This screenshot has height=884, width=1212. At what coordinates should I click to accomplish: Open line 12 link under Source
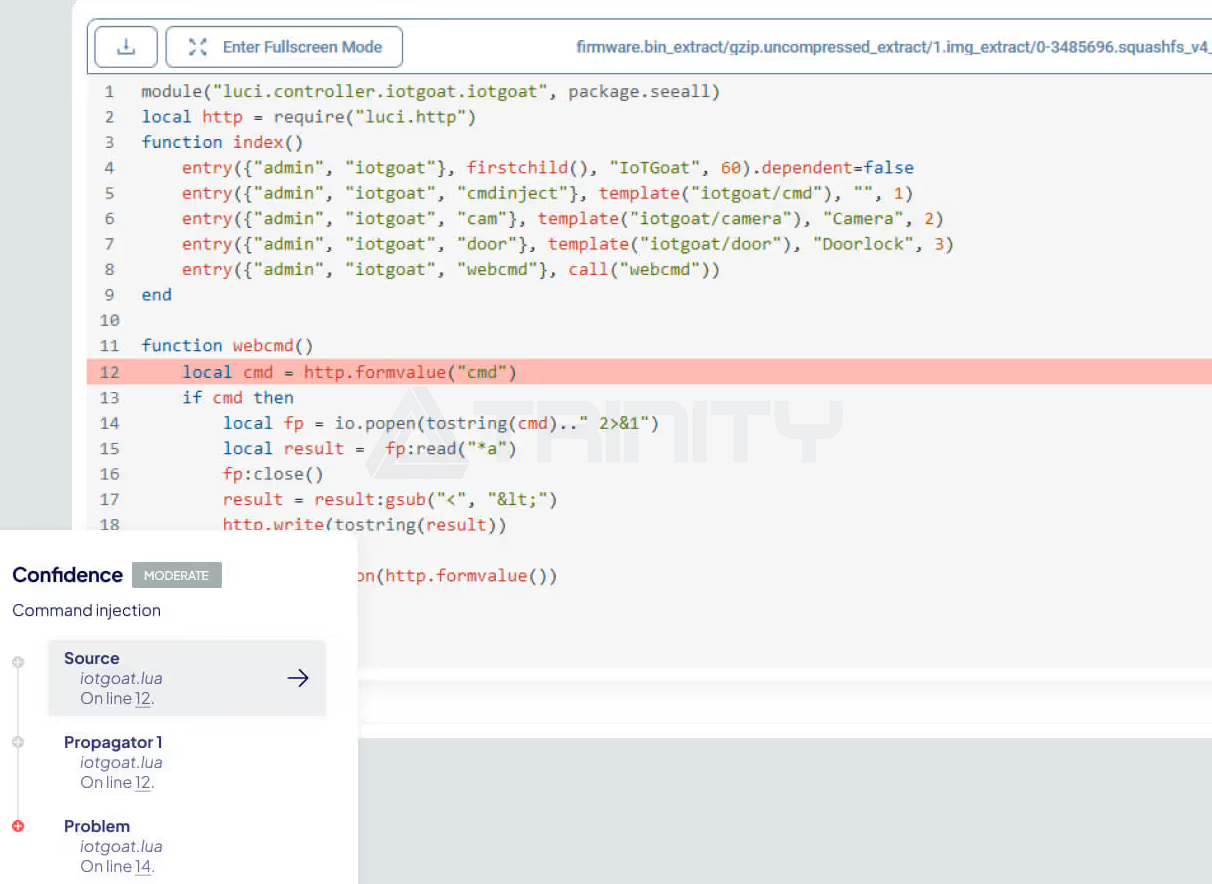(143, 699)
